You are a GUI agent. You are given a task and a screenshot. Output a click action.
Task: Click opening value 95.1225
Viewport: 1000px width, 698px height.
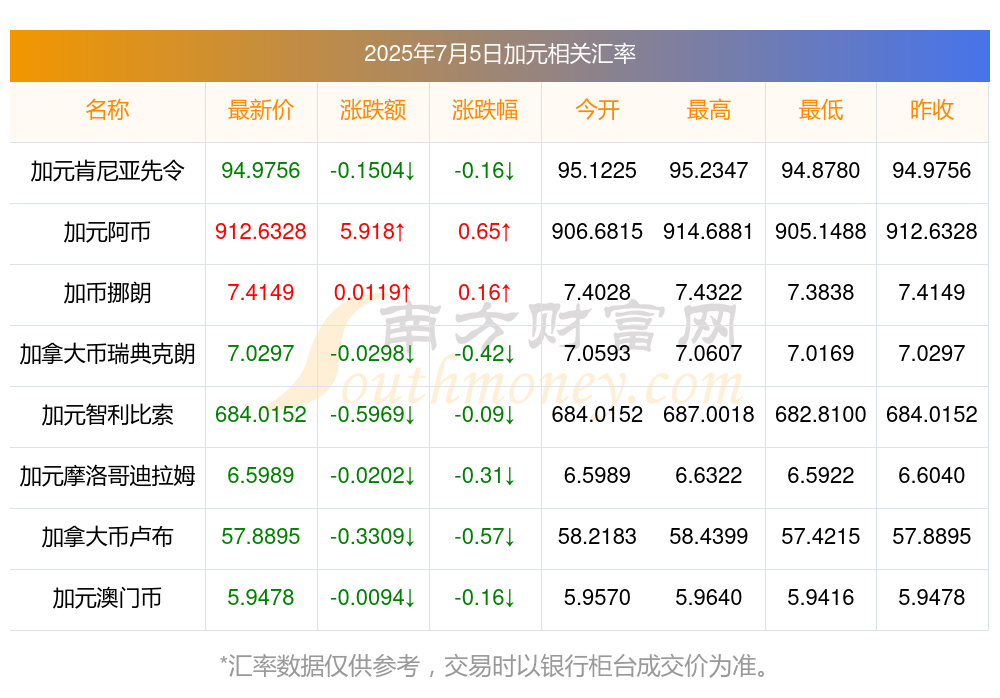[597, 170]
